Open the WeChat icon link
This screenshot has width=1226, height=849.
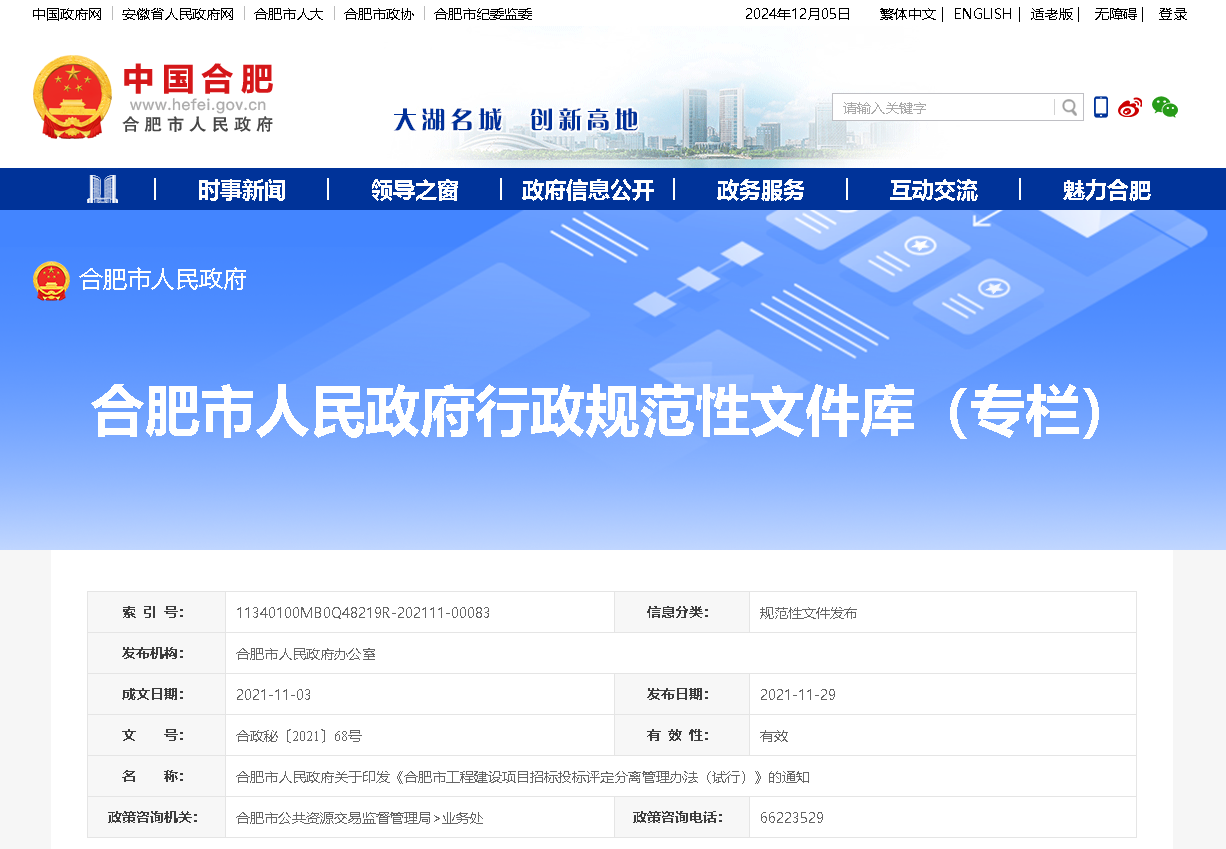(x=1164, y=107)
